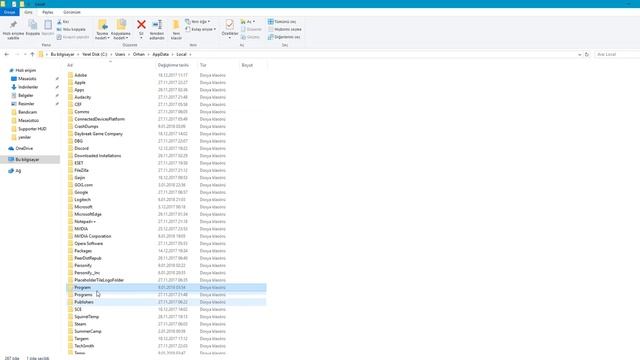640x360 pixels.
Task: Open Masaüstü in Quick access
Action: pos(27,79)
